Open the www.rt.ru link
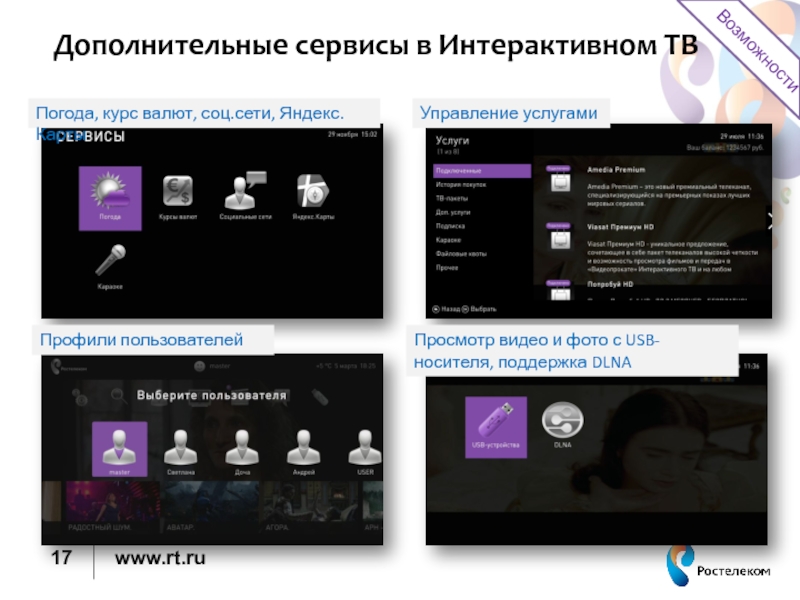 160,558
